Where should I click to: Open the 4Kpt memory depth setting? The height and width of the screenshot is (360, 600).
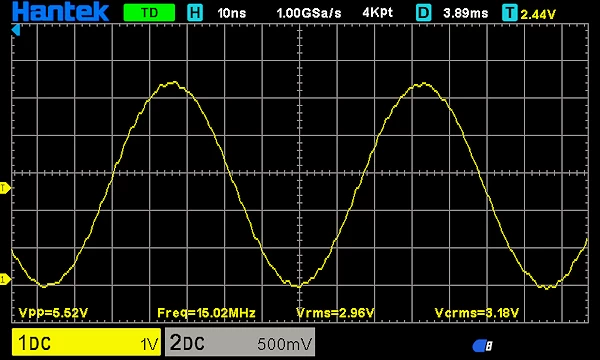point(377,13)
